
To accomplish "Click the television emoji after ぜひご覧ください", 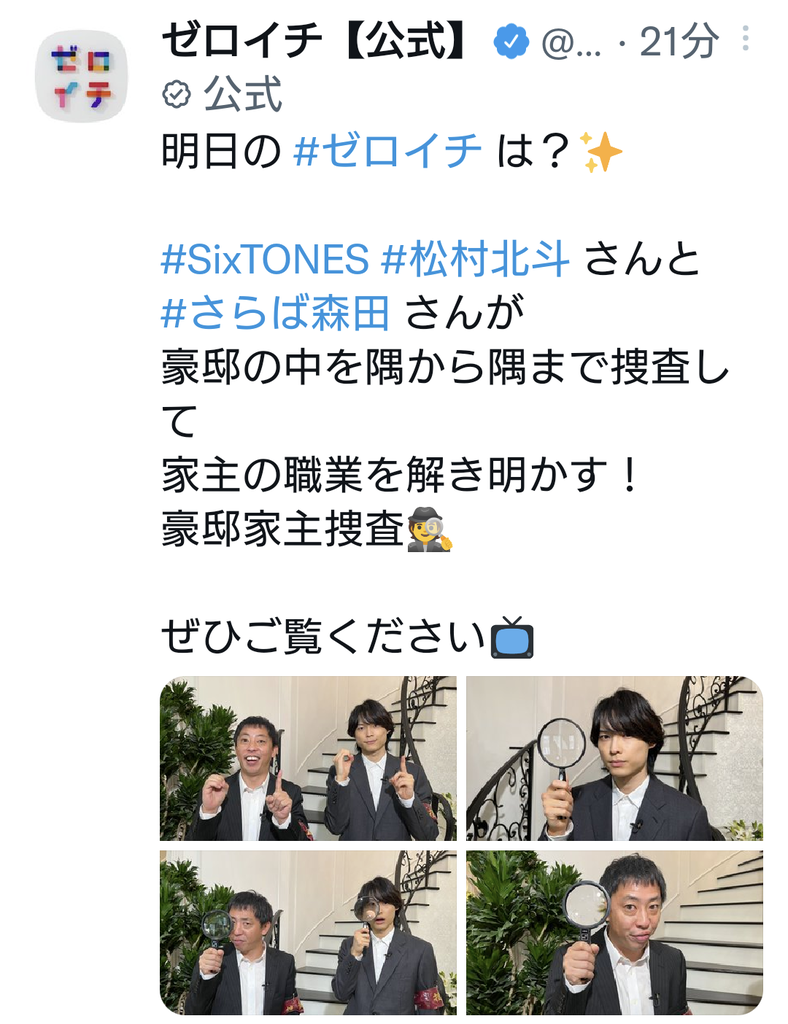I will (513, 637).
